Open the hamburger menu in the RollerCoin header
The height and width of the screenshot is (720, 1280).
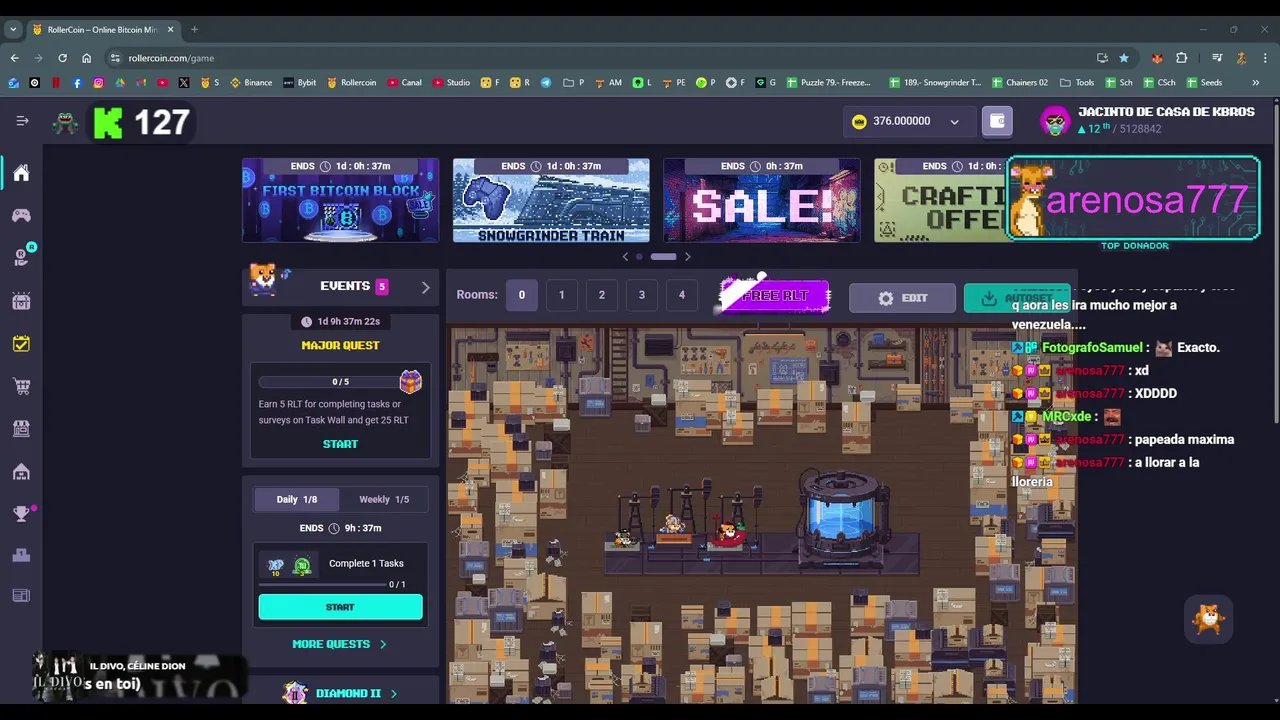pos(22,121)
